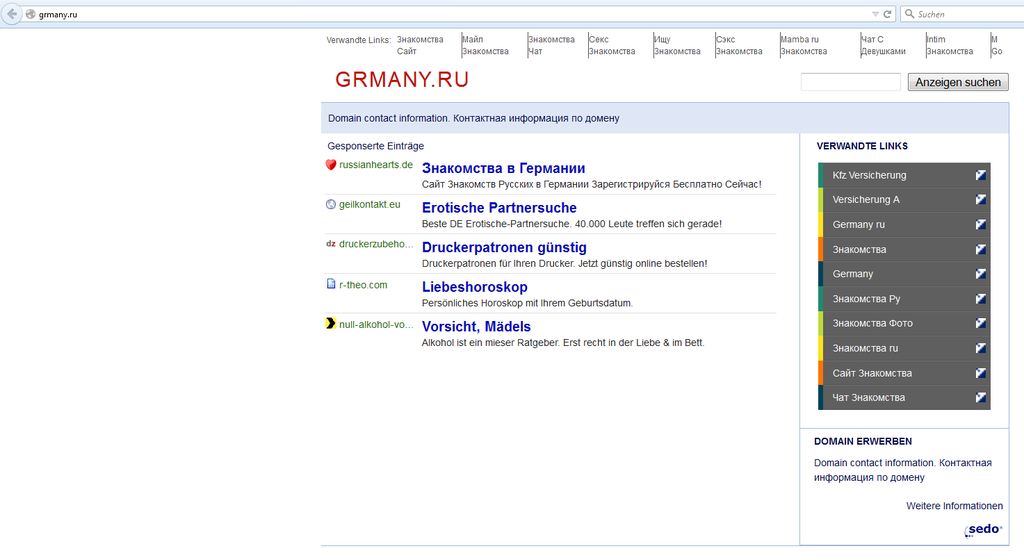Viewport: 1024px width, 560px height.
Task: Open the Druckerpatronen günstig ad link
Action: pyautogui.click(x=504, y=247)
